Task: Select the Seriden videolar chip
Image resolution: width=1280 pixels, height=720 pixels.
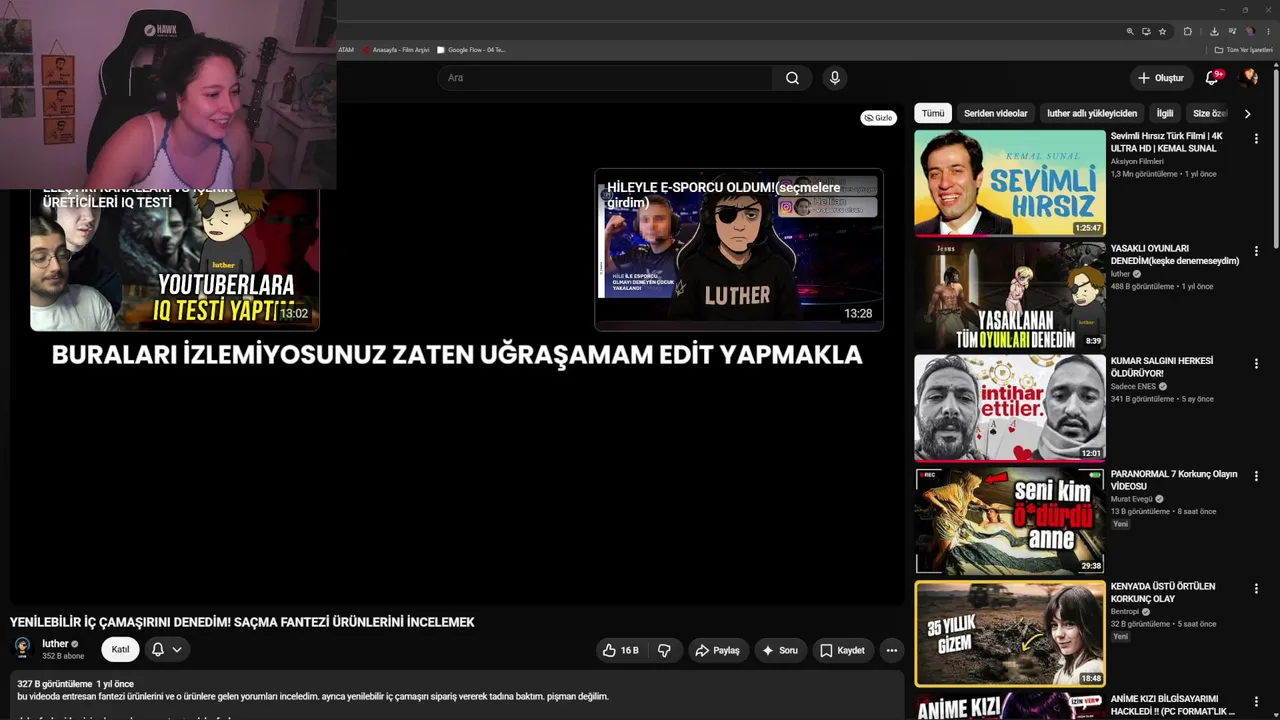Action: click(995, 114)
